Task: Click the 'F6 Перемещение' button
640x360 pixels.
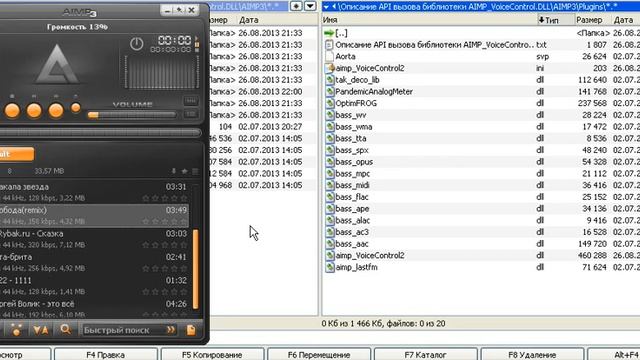Action: coord(319,354)
